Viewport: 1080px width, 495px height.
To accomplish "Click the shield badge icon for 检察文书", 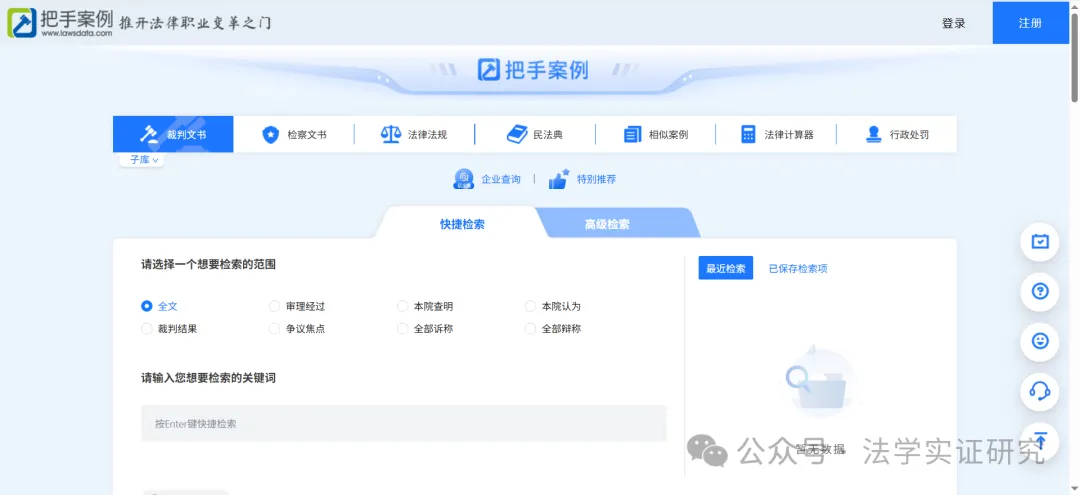I will tap(271, 134).
